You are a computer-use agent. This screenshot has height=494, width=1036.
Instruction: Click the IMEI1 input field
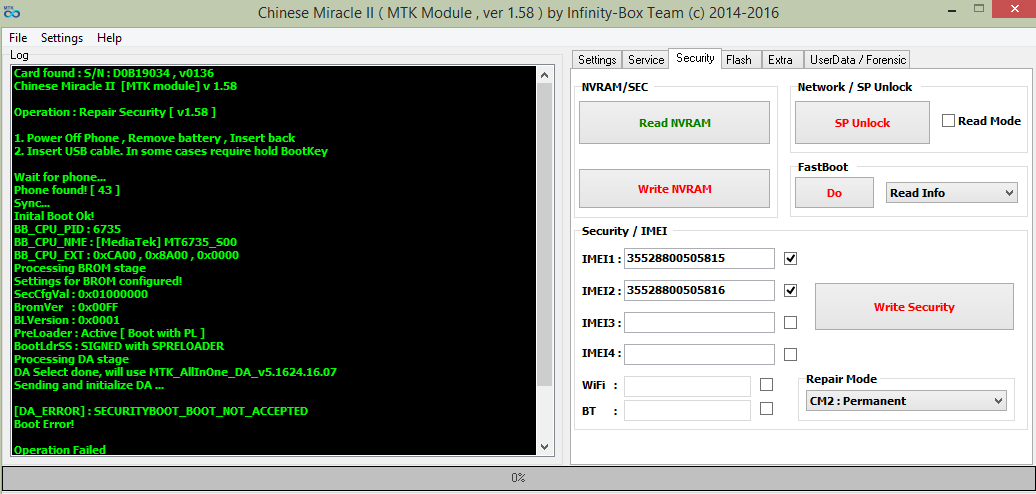[x=699, y=258]
